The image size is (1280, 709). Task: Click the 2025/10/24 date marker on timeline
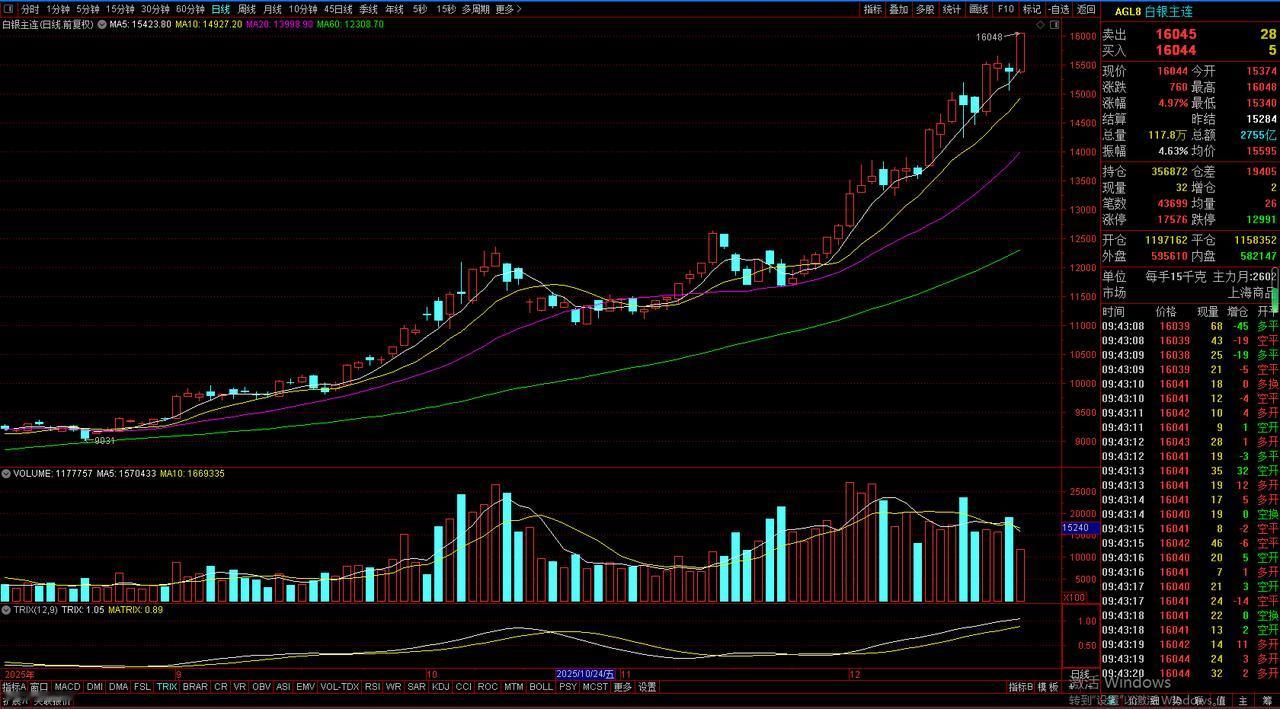coord(585,675)
